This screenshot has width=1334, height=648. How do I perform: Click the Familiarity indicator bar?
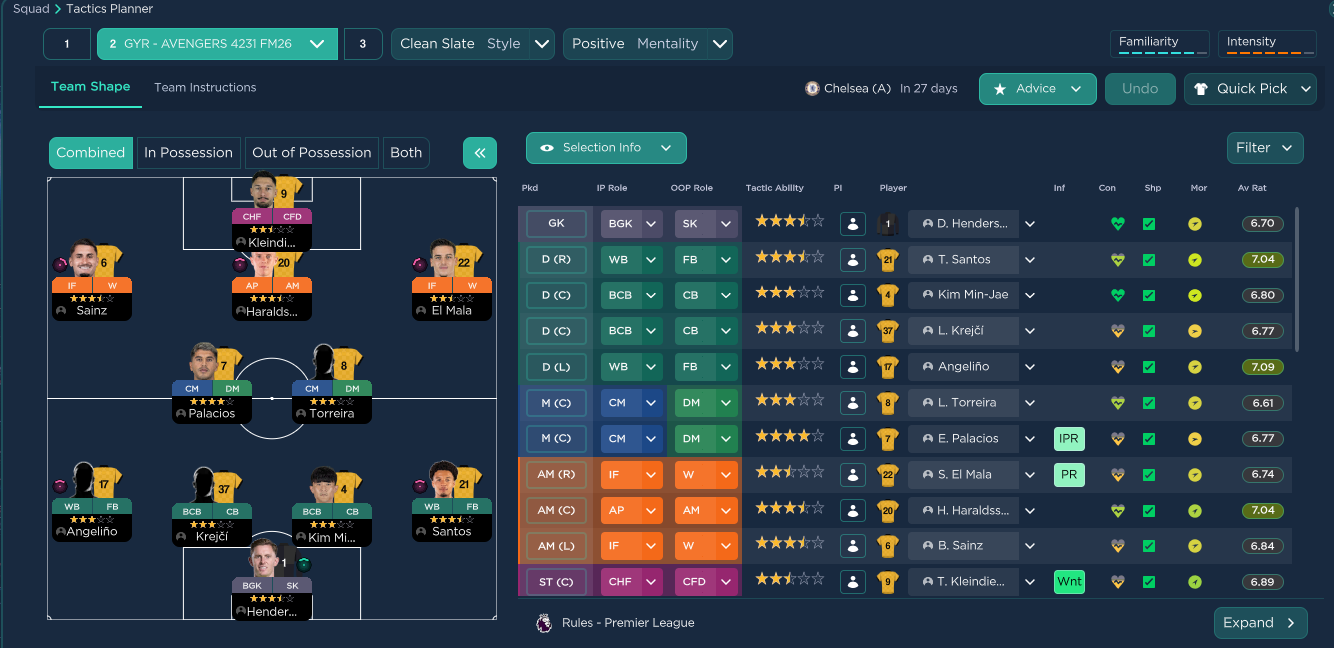(1160, 44)
